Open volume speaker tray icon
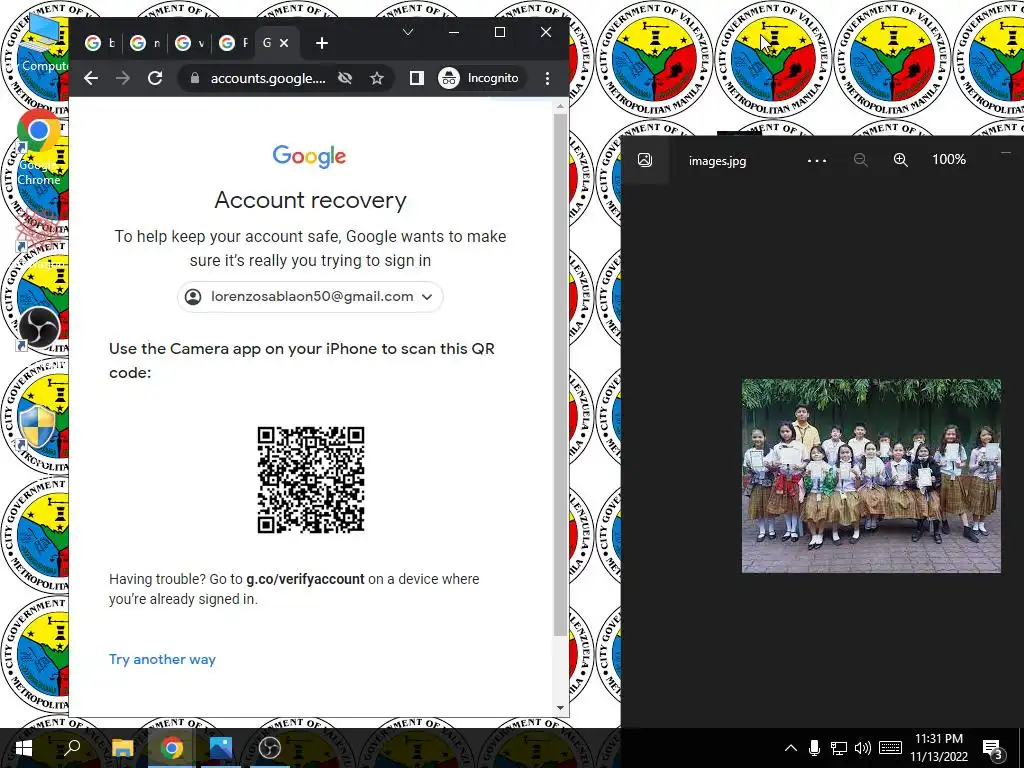1024x768 pixels. (863, 748)
